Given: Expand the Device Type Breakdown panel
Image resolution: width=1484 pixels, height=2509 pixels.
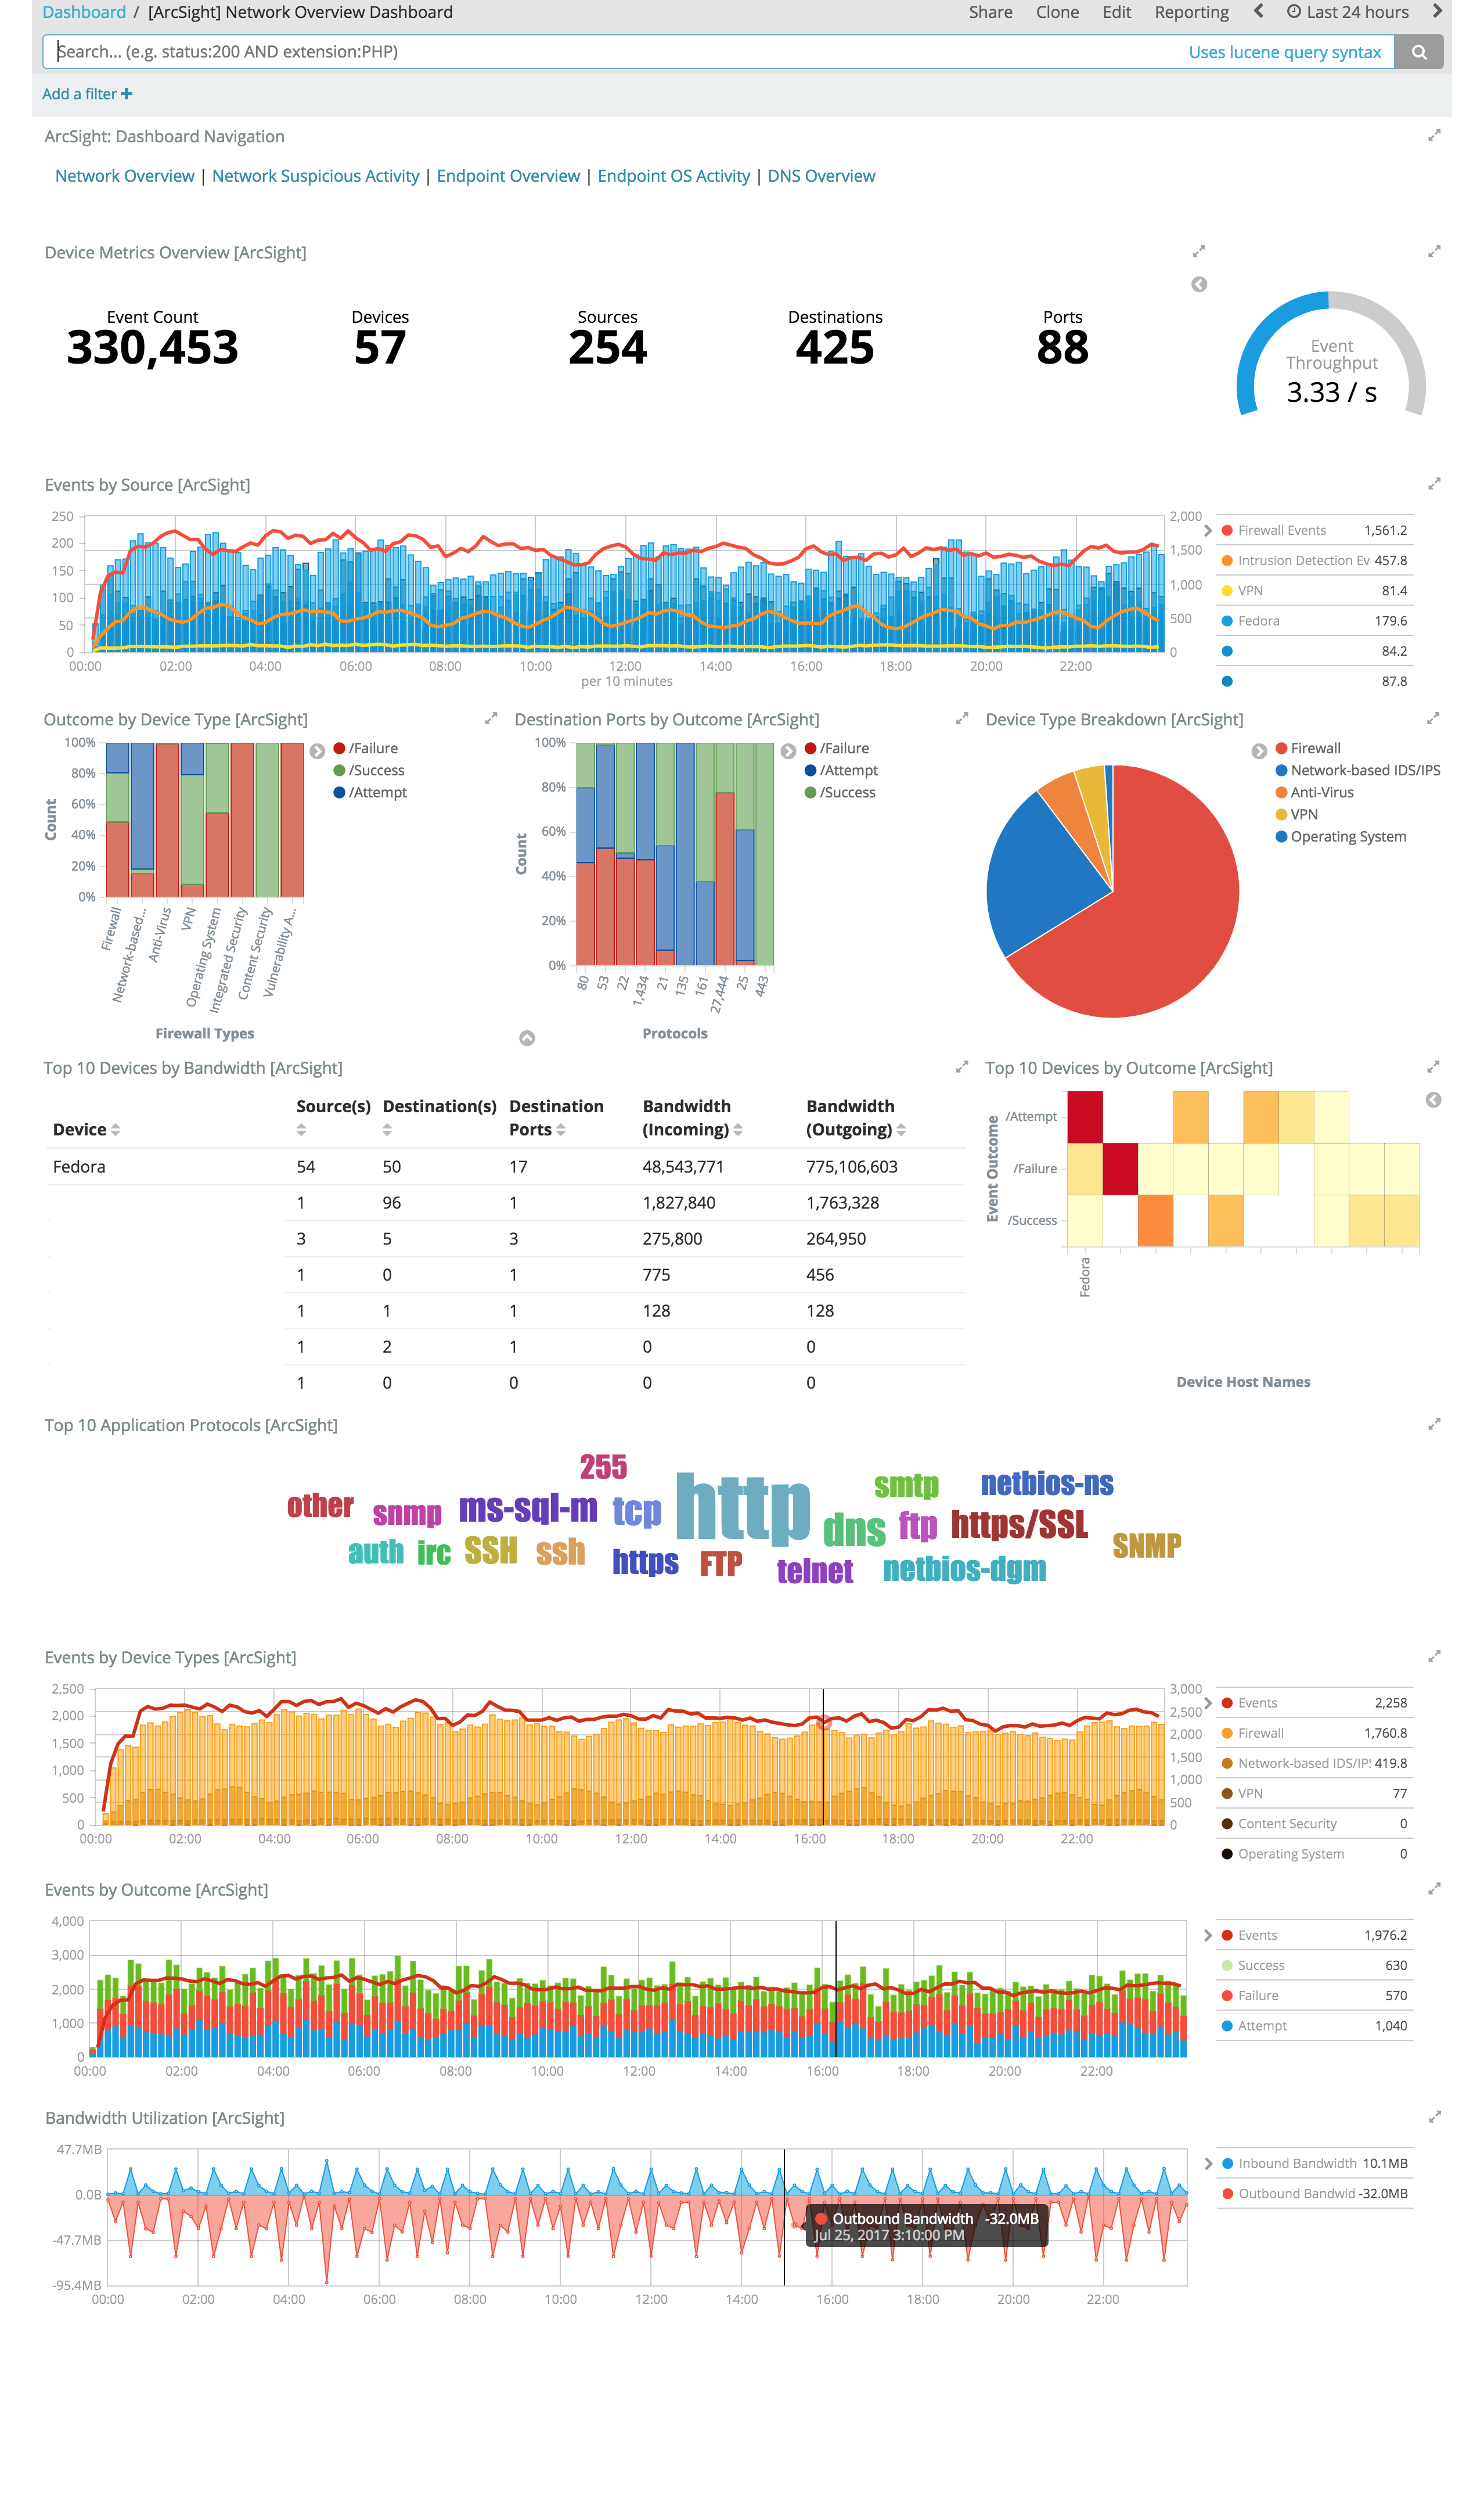Looking at the screenshot, I should (x=1434, y=717).
